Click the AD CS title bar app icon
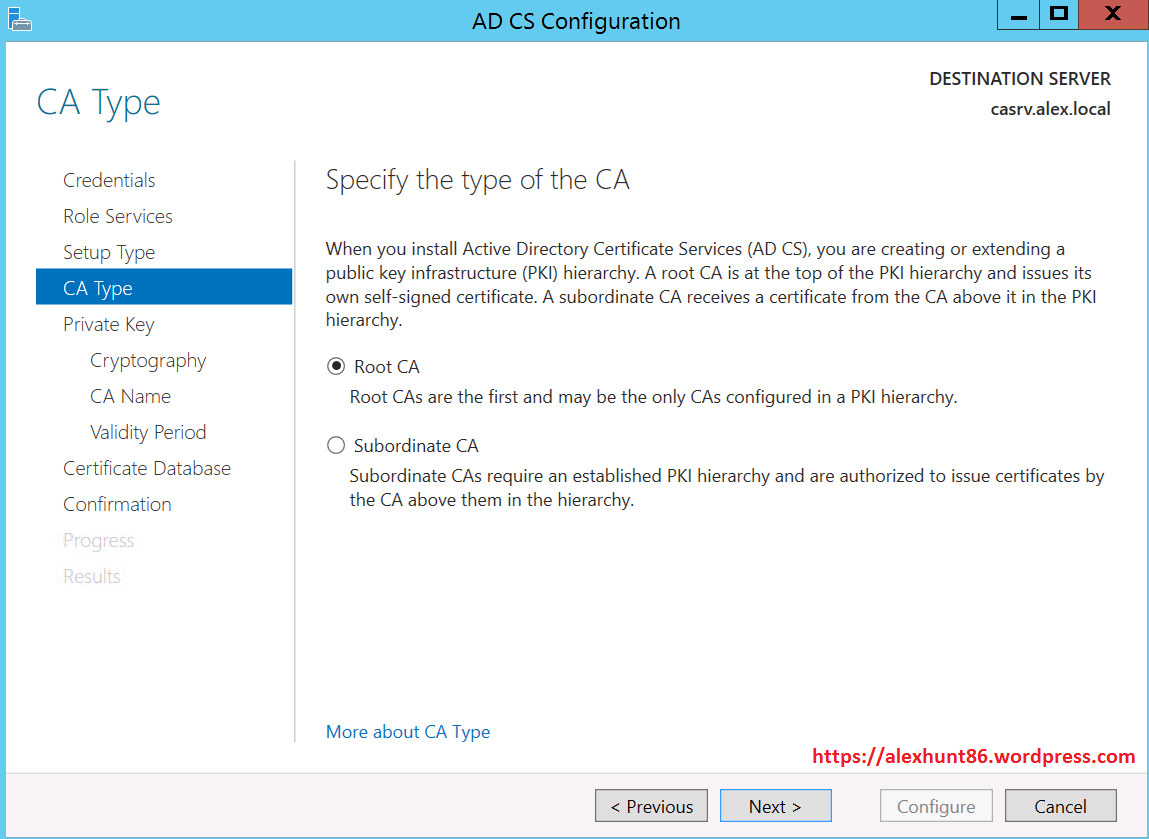This screenshot has height=839, width=1149. pyautogui.click(x=19, y=19)
